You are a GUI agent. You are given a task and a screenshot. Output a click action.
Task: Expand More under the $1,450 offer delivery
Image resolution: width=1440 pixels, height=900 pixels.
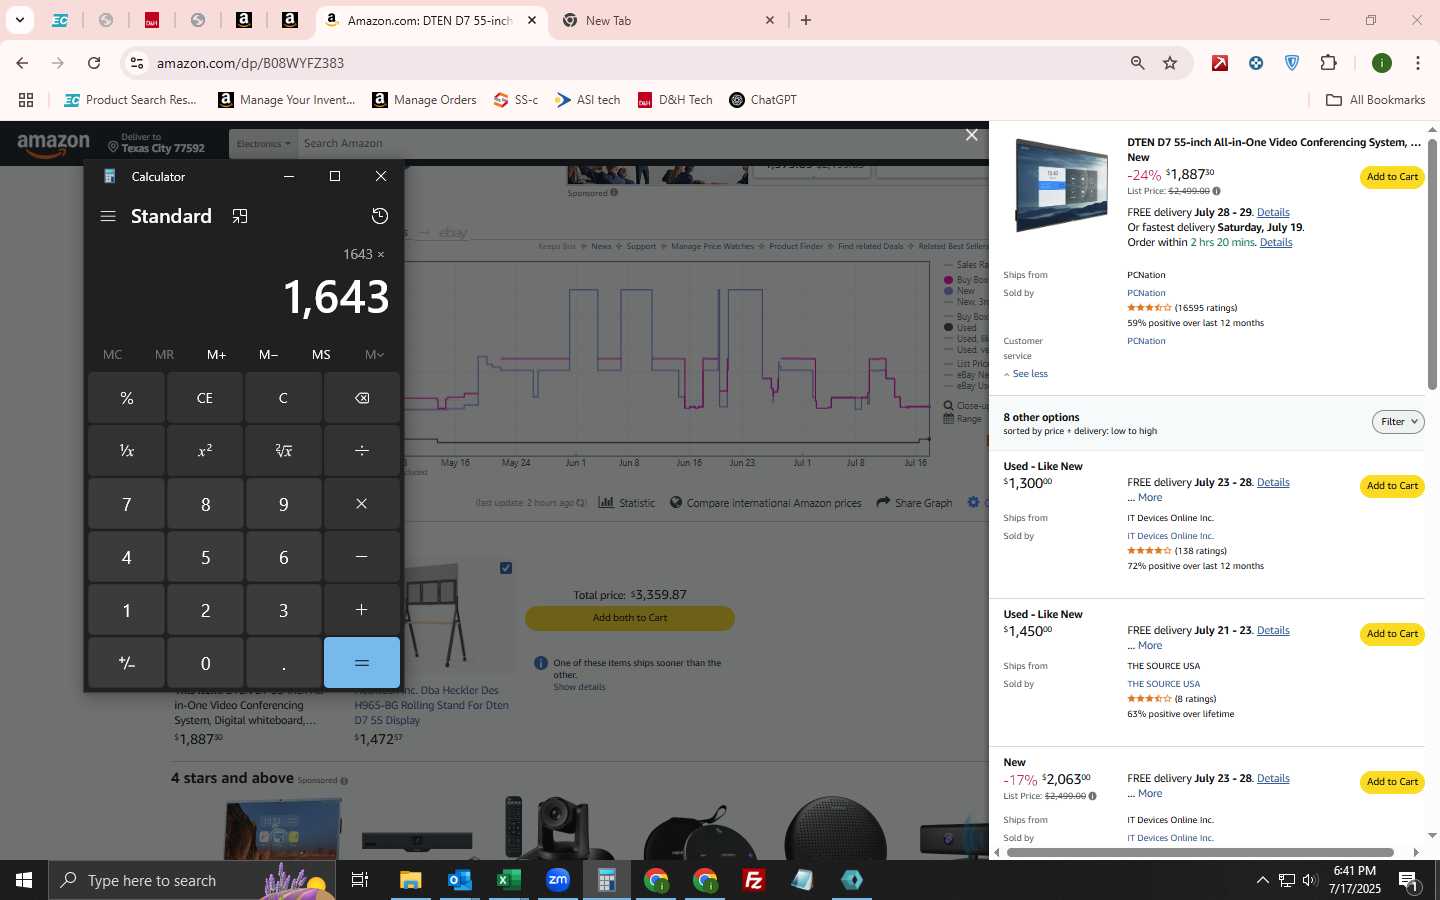click(x=1150, y=646)
